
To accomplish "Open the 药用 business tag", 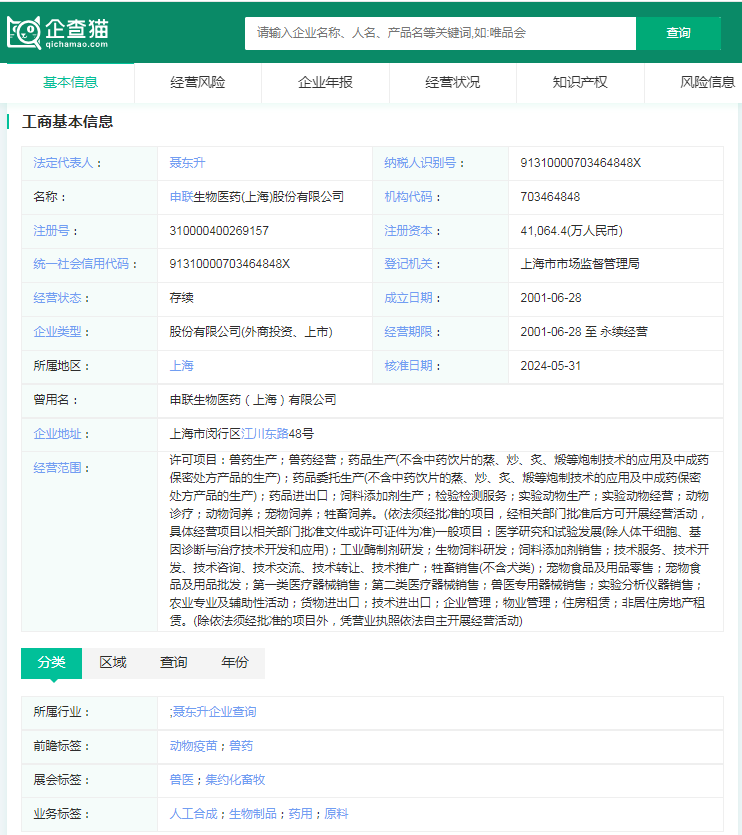I will click(300, 815).
